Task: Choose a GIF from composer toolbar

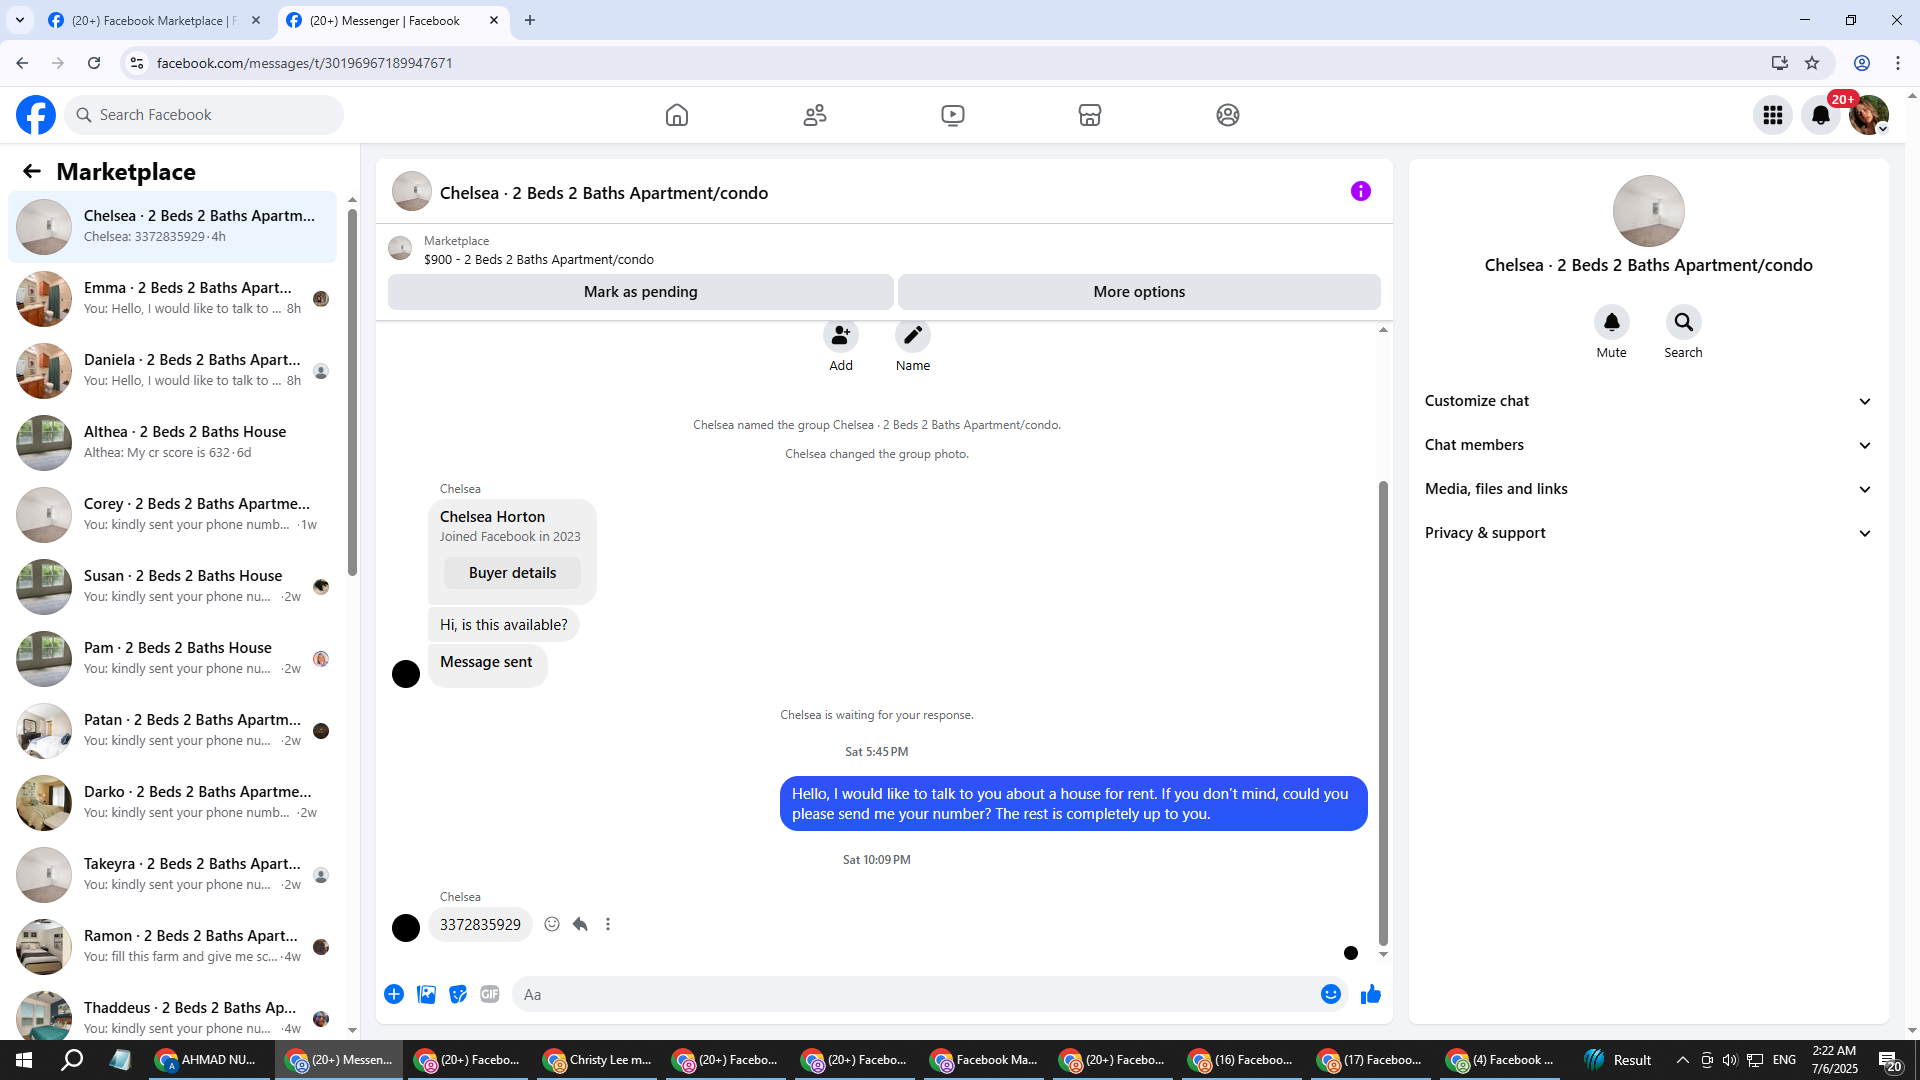Action: point(489,994)
